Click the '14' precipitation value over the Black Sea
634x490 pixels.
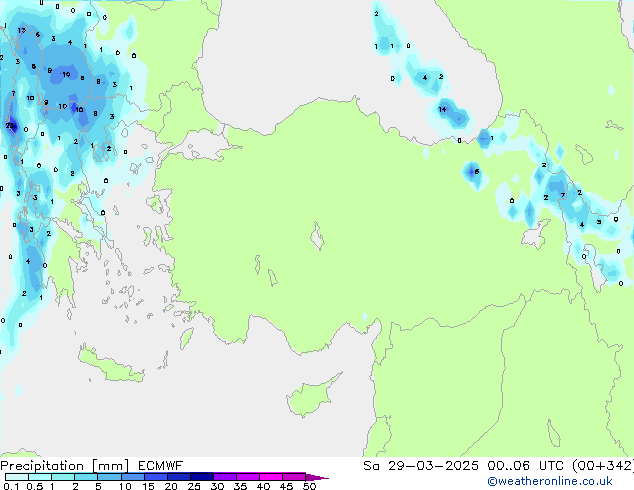tap(442, 109)
